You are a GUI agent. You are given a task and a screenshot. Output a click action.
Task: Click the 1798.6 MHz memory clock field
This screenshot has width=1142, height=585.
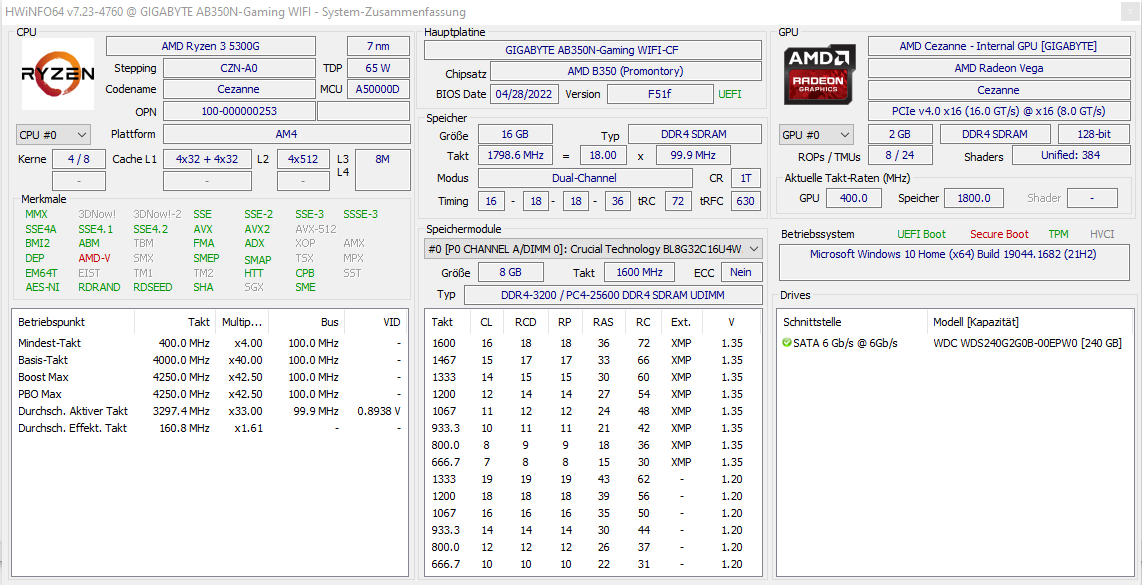515,155
